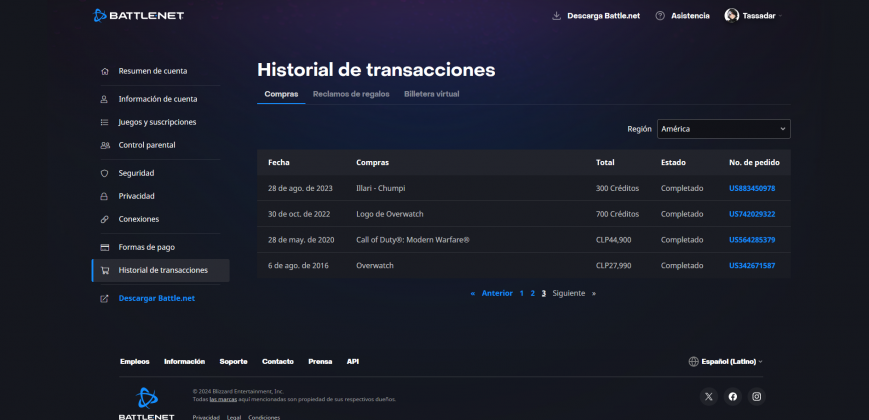Click the external link icon for Descargar Battle.net
Image resolution: width=869 pixels, height=420 pixels.
click(104, 299)
